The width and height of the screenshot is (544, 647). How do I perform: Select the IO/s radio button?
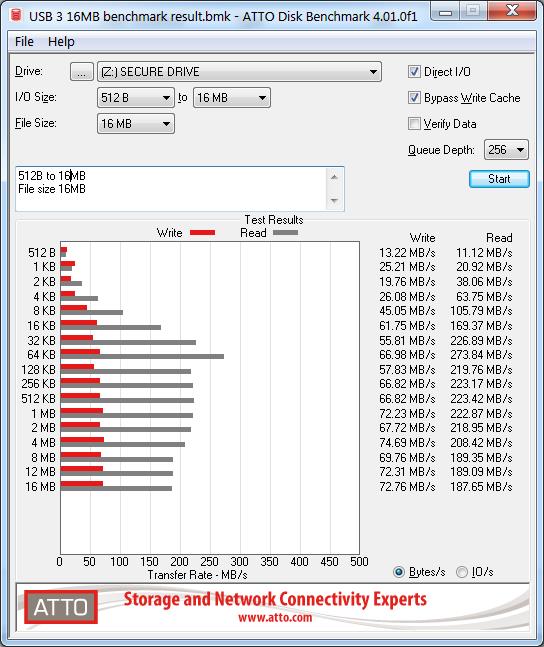(462, 572)
